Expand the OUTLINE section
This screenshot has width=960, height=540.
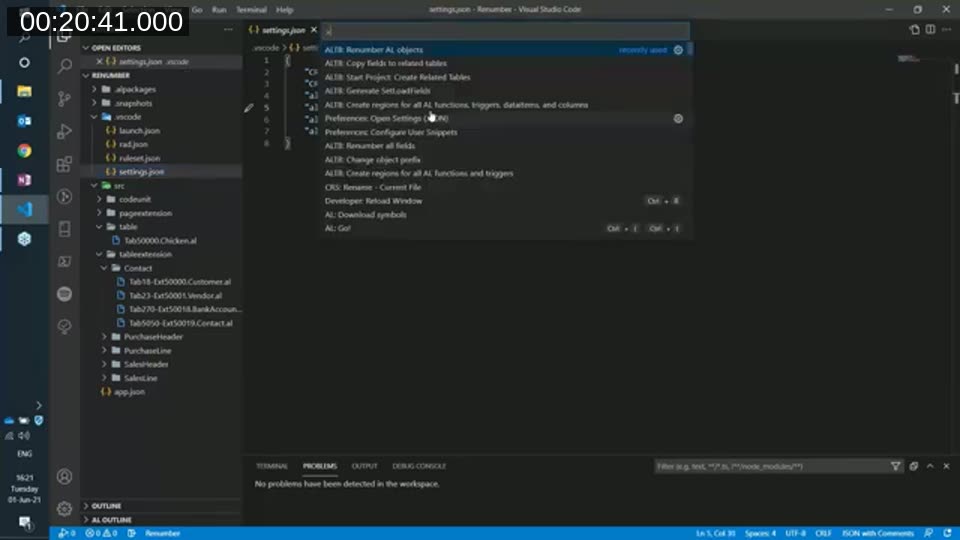pyautogui.click(x=106, y=506)
